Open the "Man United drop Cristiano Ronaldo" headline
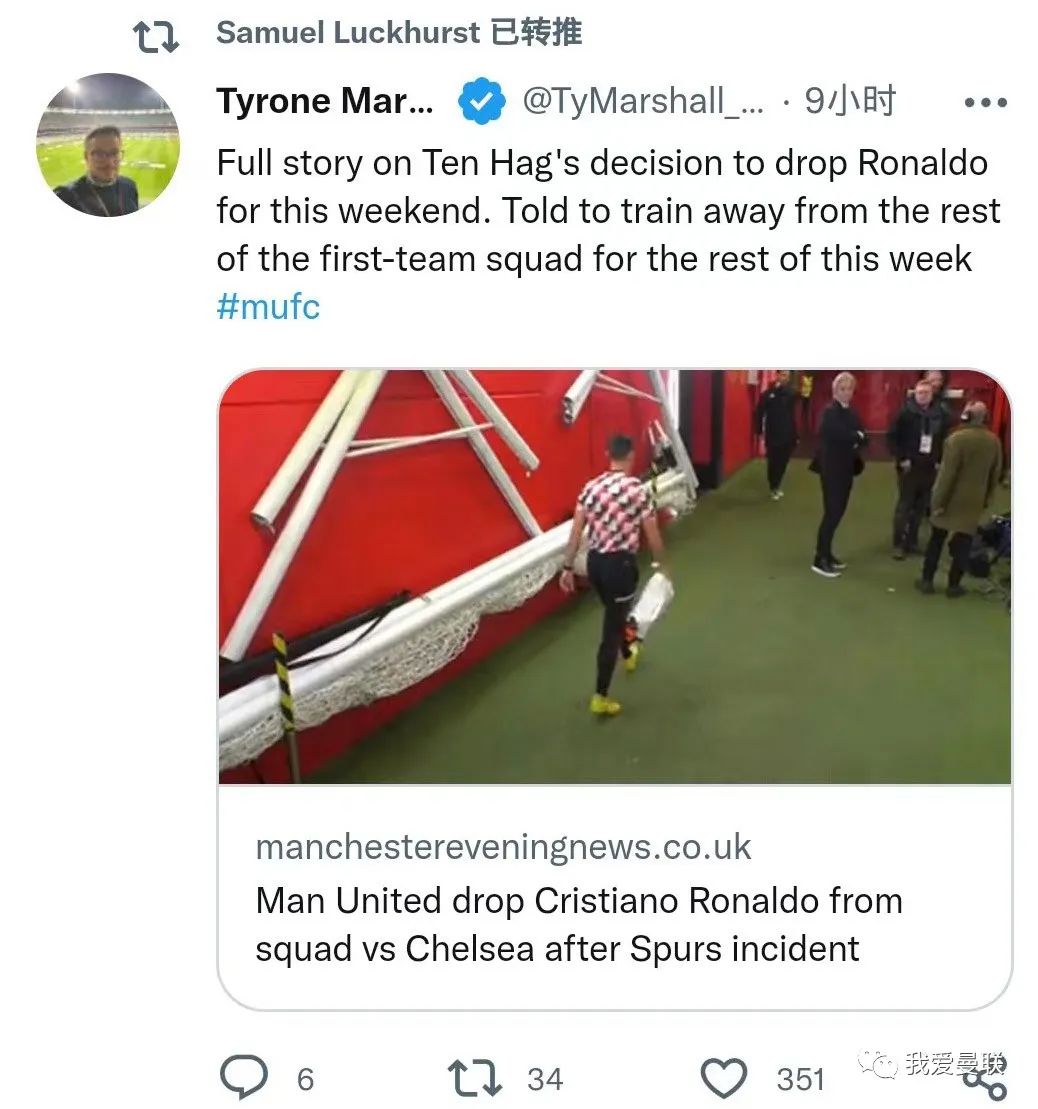The height and width of the screenshot is (1109, 1038). [x=578, y=923]
